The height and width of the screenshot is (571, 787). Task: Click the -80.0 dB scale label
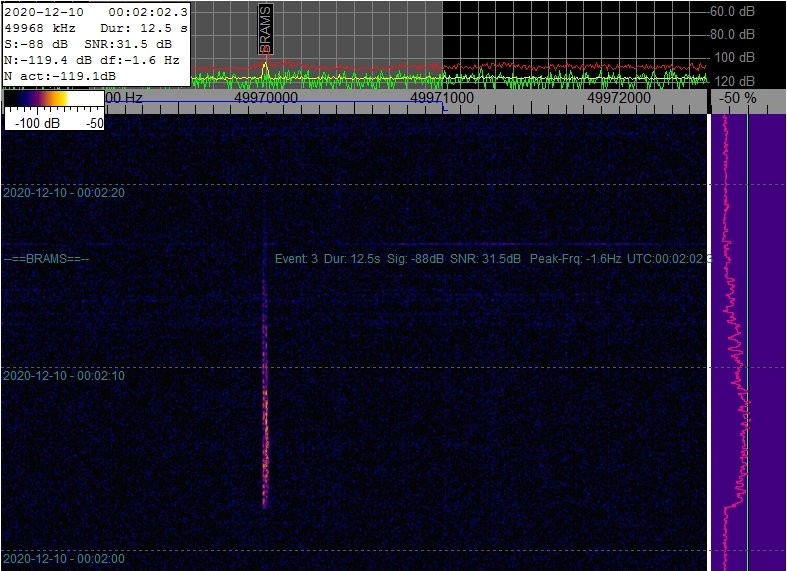732,34
